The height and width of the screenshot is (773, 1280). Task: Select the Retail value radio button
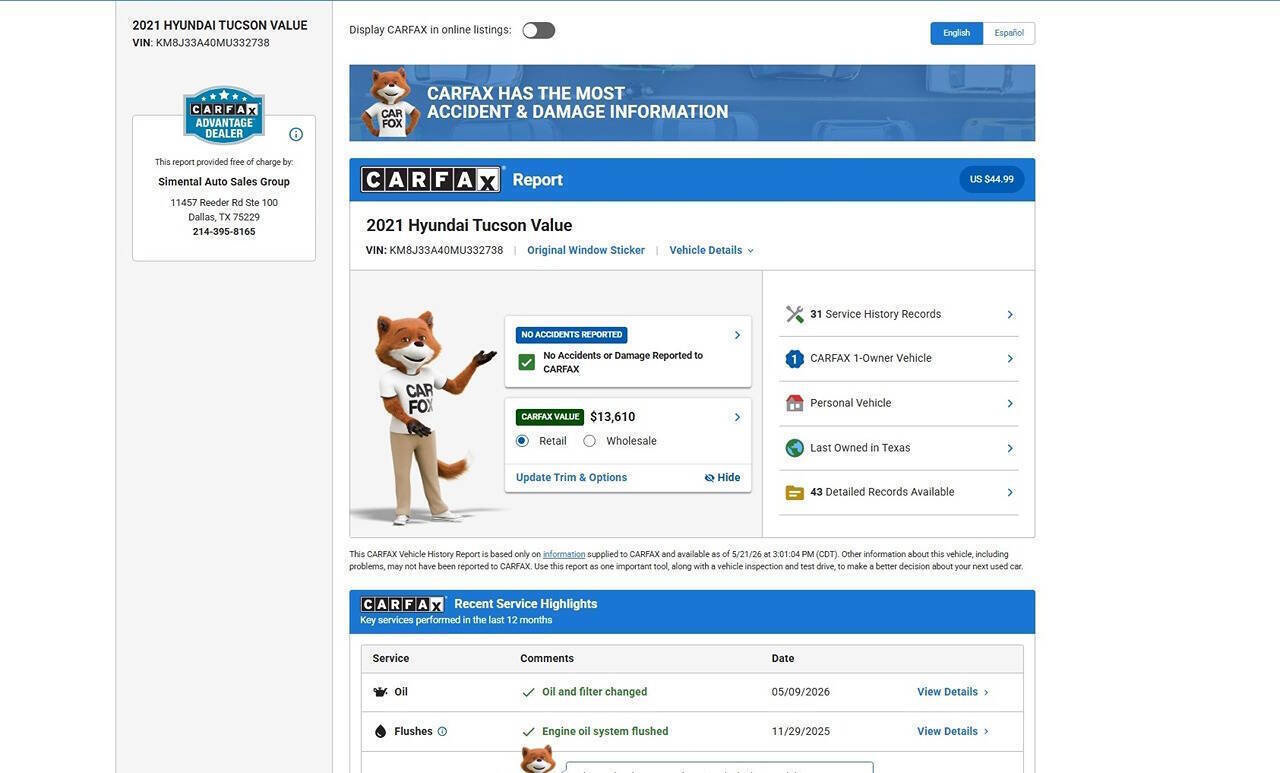[x=522, y=441]
